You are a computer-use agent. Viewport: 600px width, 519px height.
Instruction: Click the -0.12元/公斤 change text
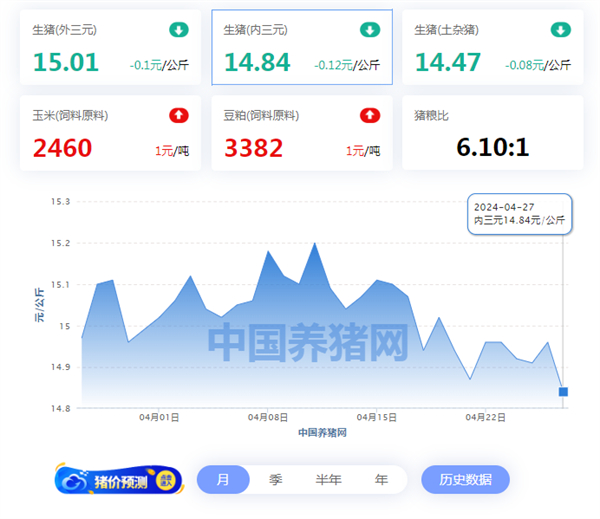(347, 65)
